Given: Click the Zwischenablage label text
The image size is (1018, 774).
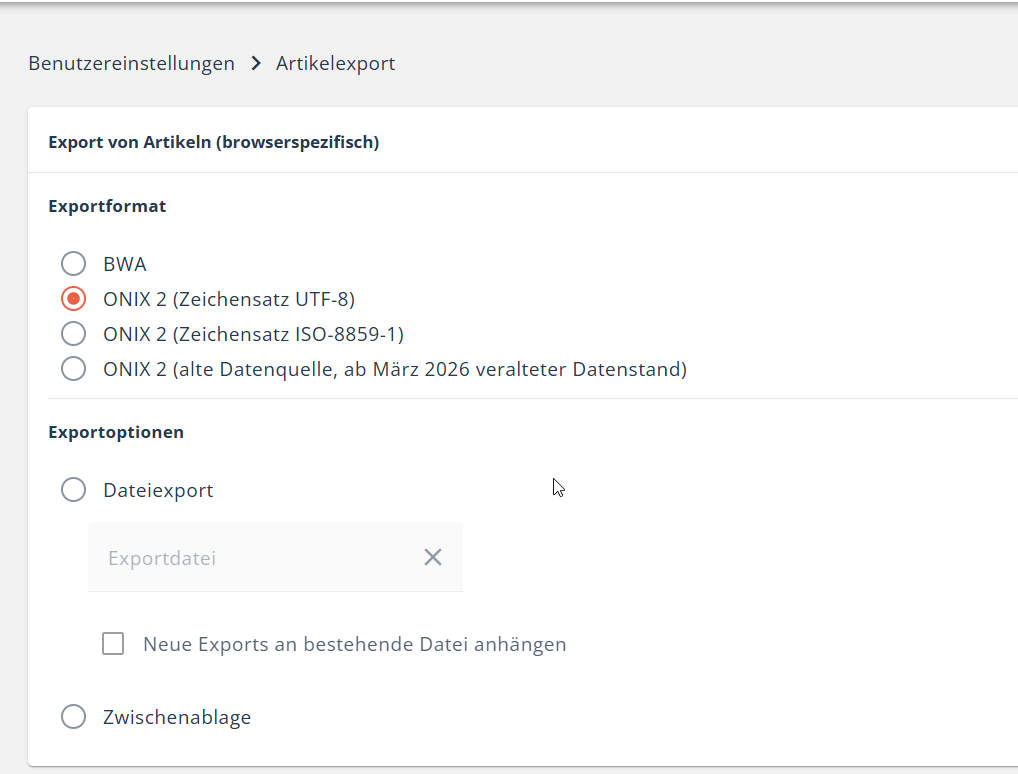Looking at the screenshot, I should [x=177, y=717].
